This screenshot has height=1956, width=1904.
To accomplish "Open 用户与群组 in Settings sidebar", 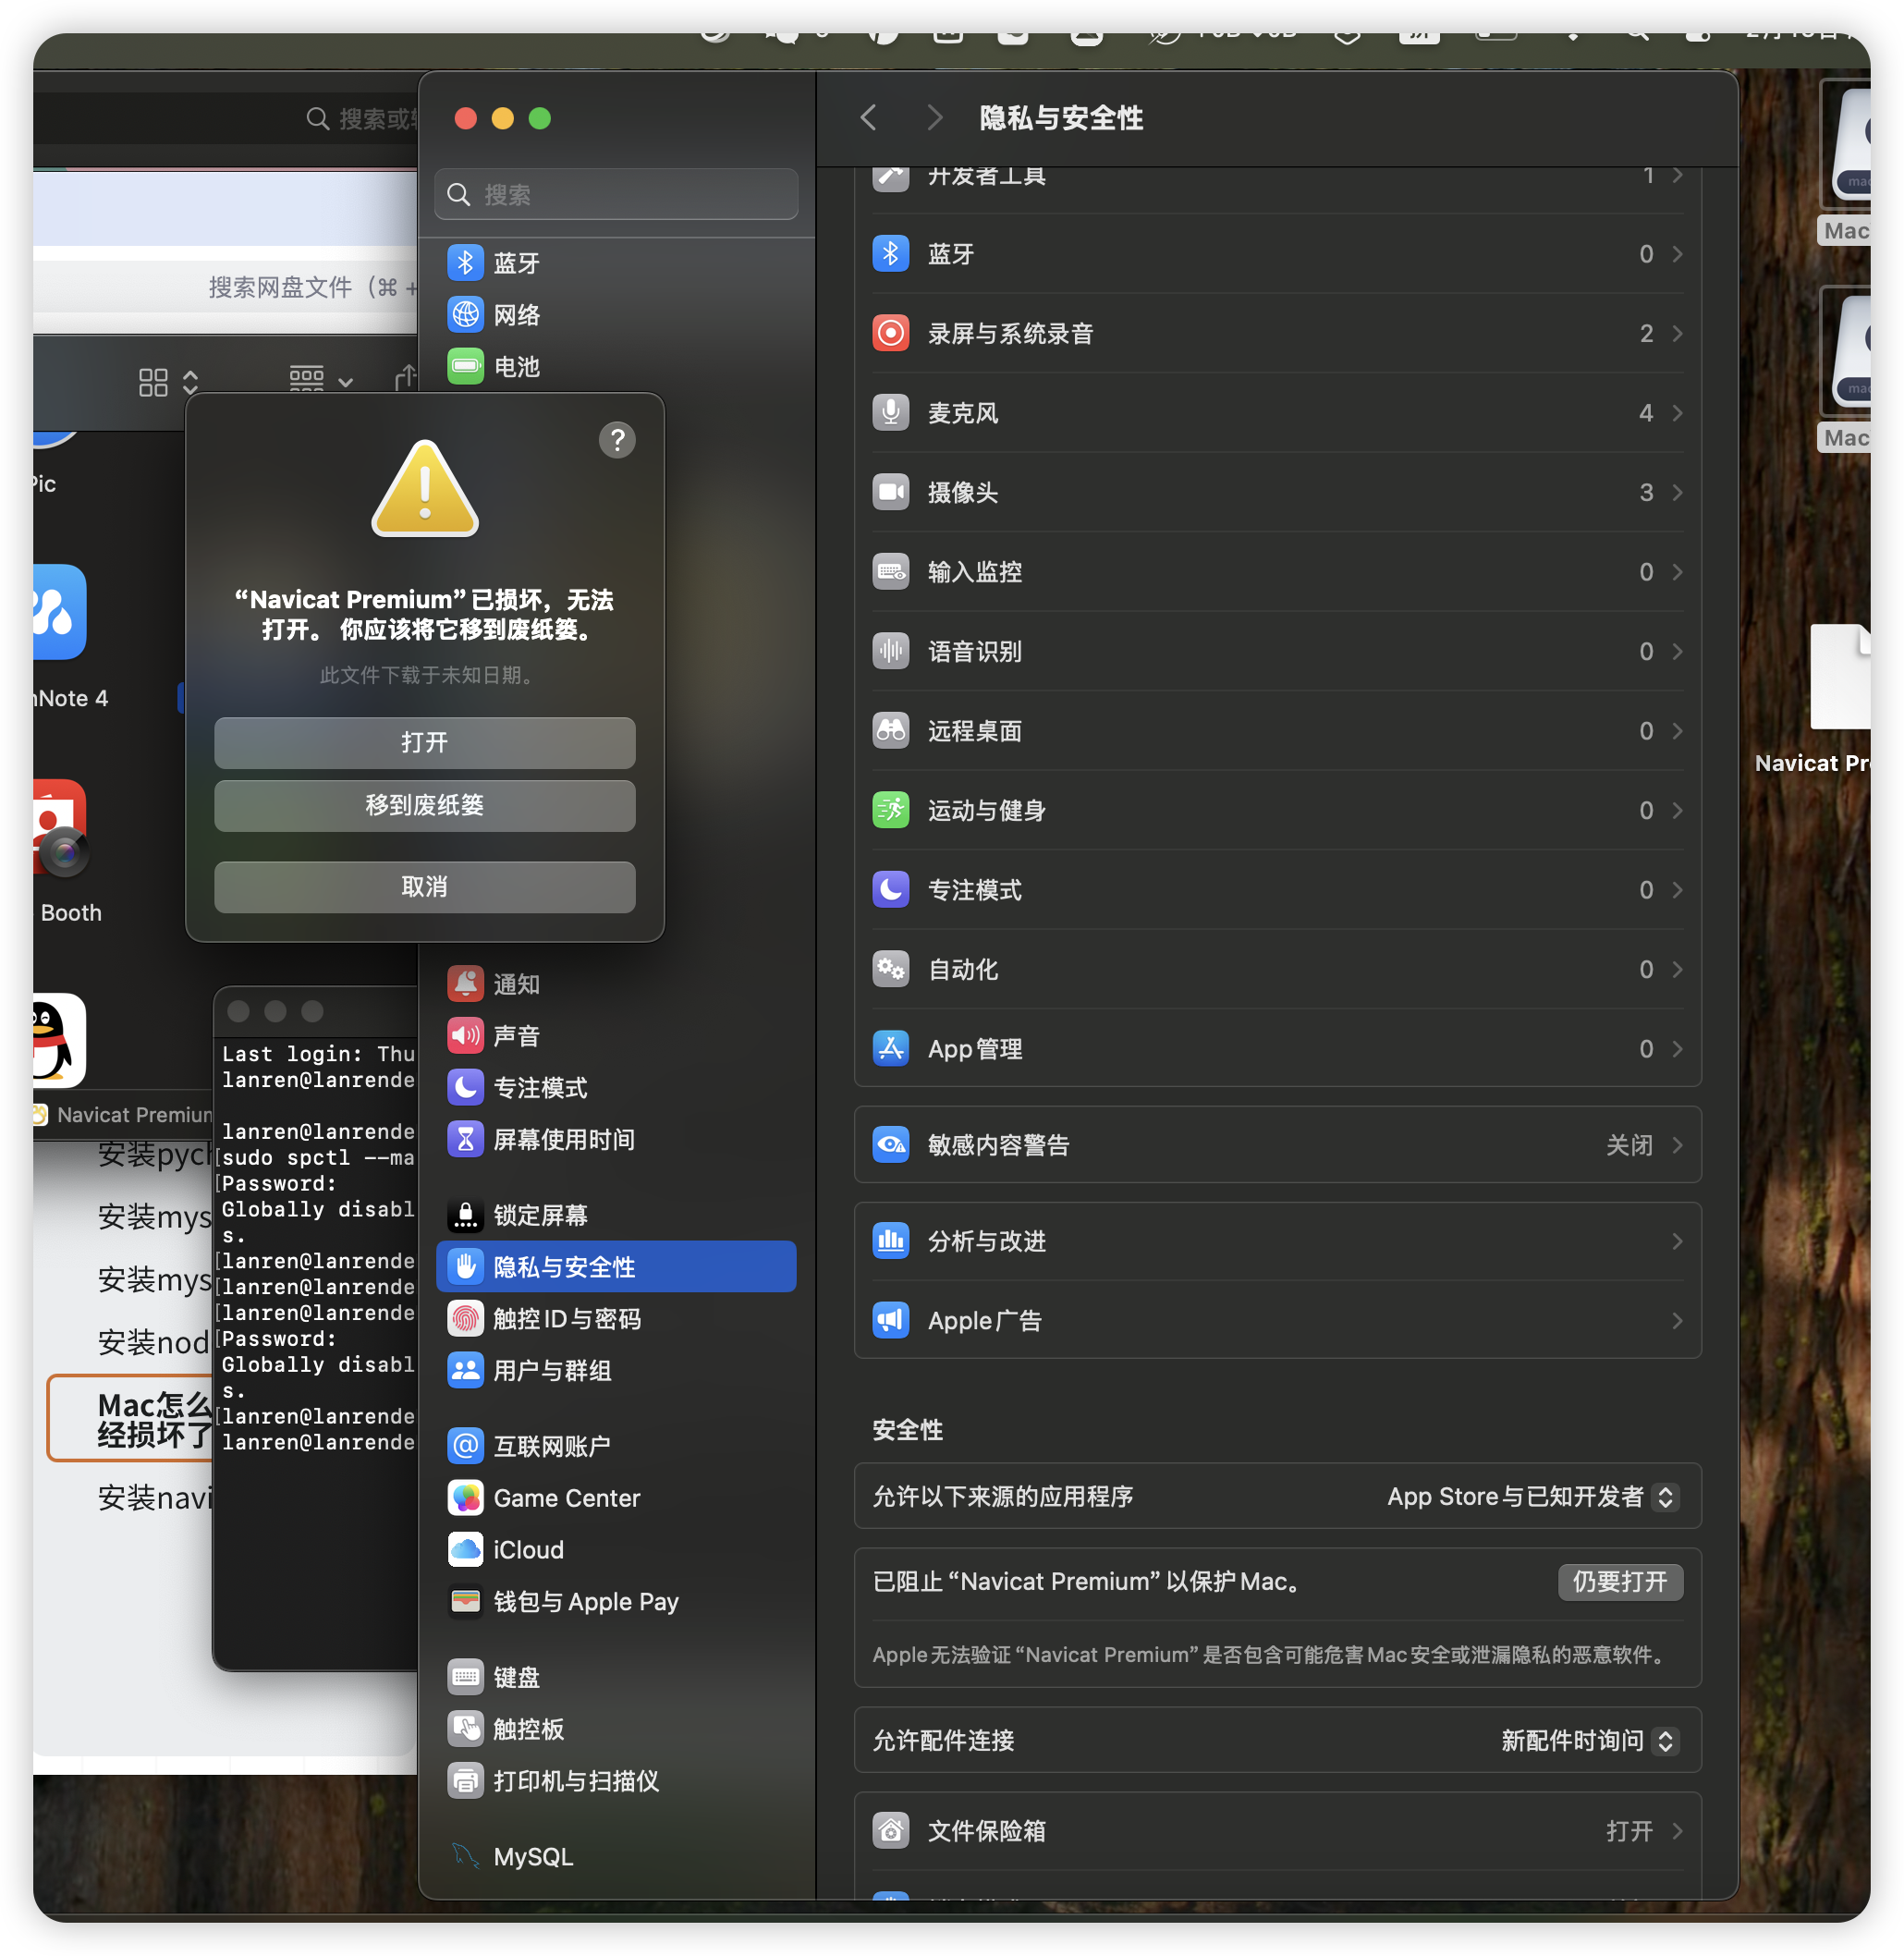I will point(615,1371).
